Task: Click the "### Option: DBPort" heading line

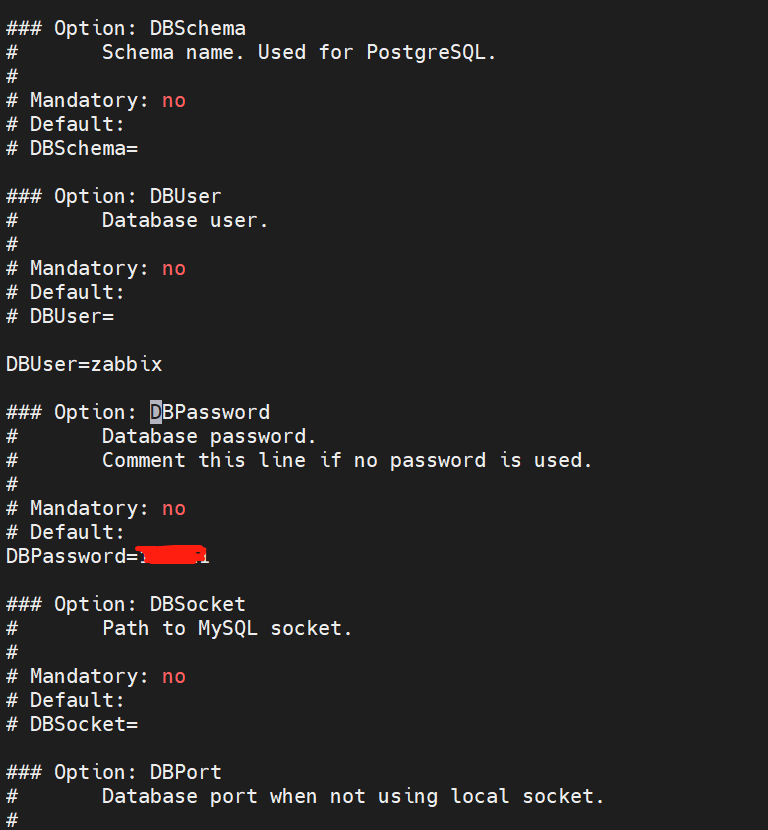Action: (x=114, y=772)
